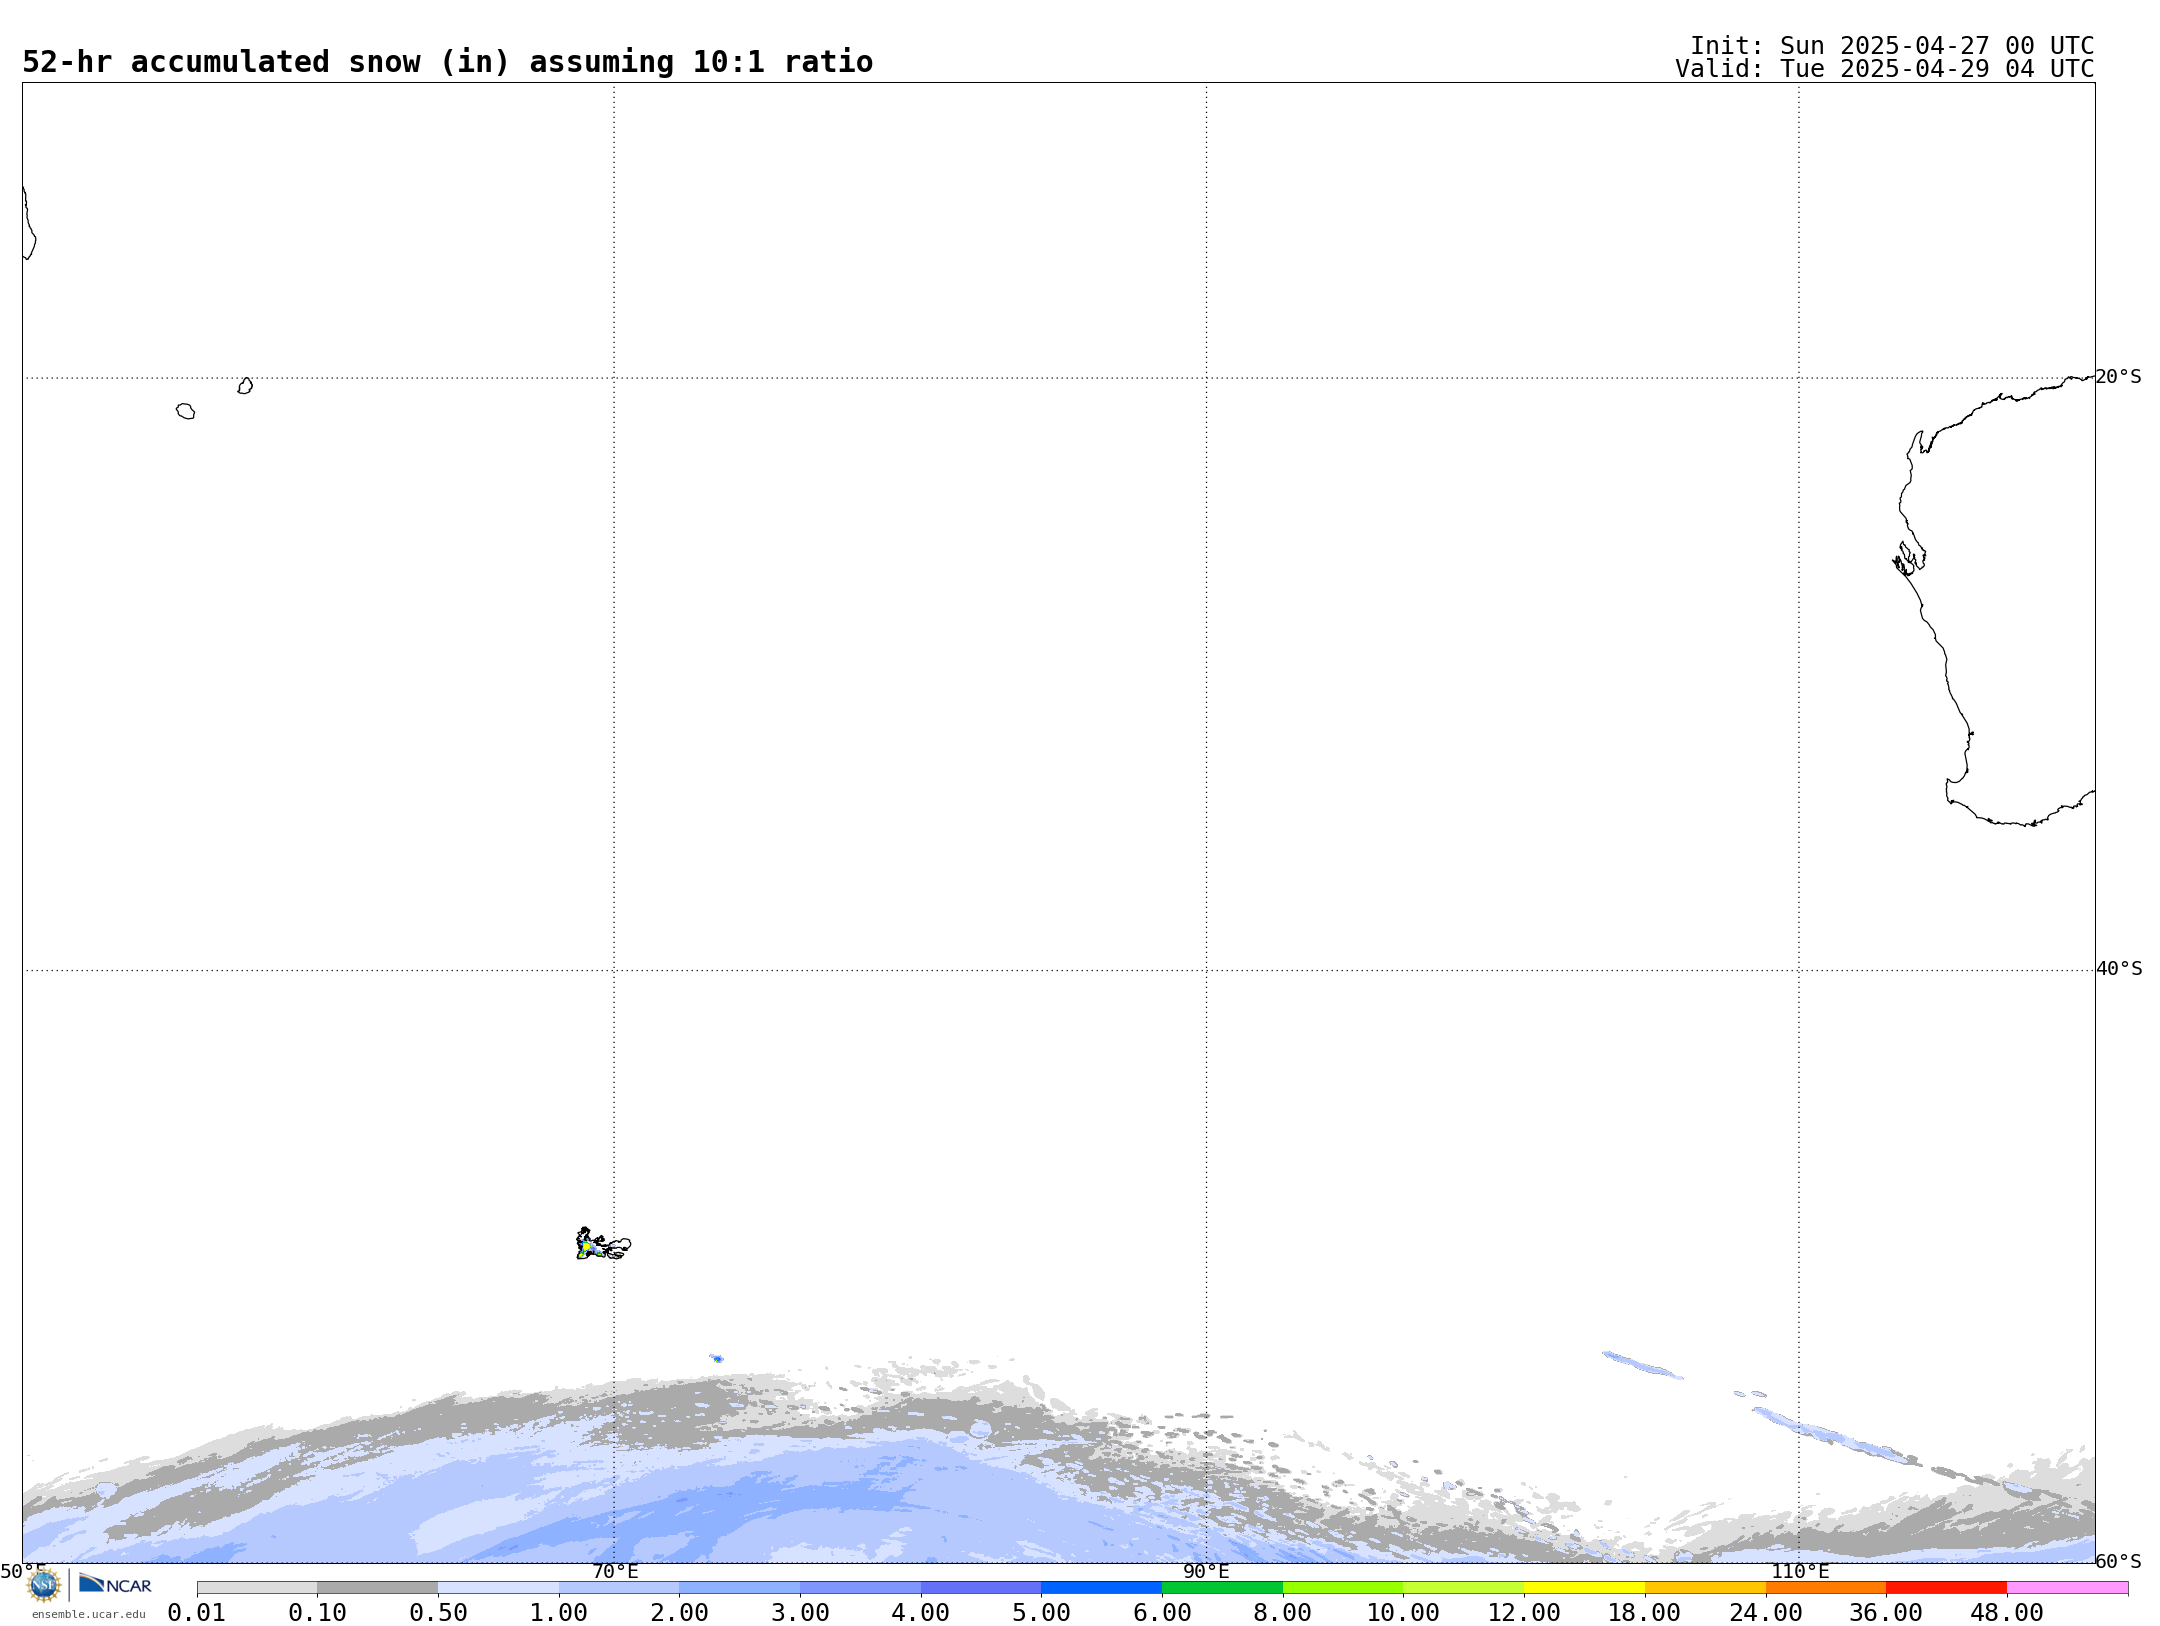Viewport: 2160px width, 1626px height.
Task: Click the NCAR logo
Action: point(115,1584)
